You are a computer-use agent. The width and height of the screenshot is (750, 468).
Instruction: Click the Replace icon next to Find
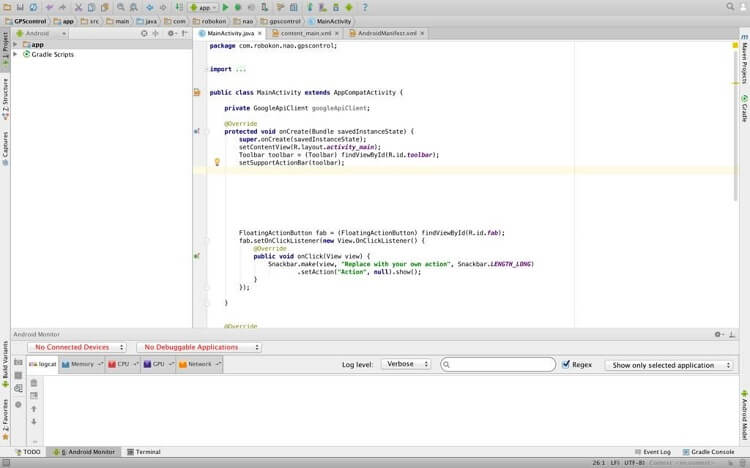coord(133,7)
